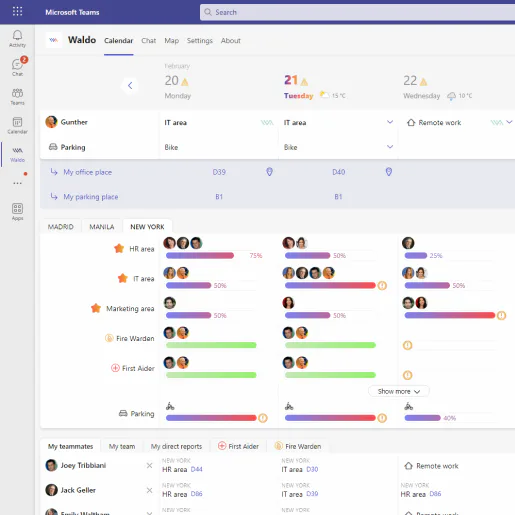This screenshot has width=515, height=515.
Task: Expand Tuesday's IT area dropdown
Action: tap(390, 122)
